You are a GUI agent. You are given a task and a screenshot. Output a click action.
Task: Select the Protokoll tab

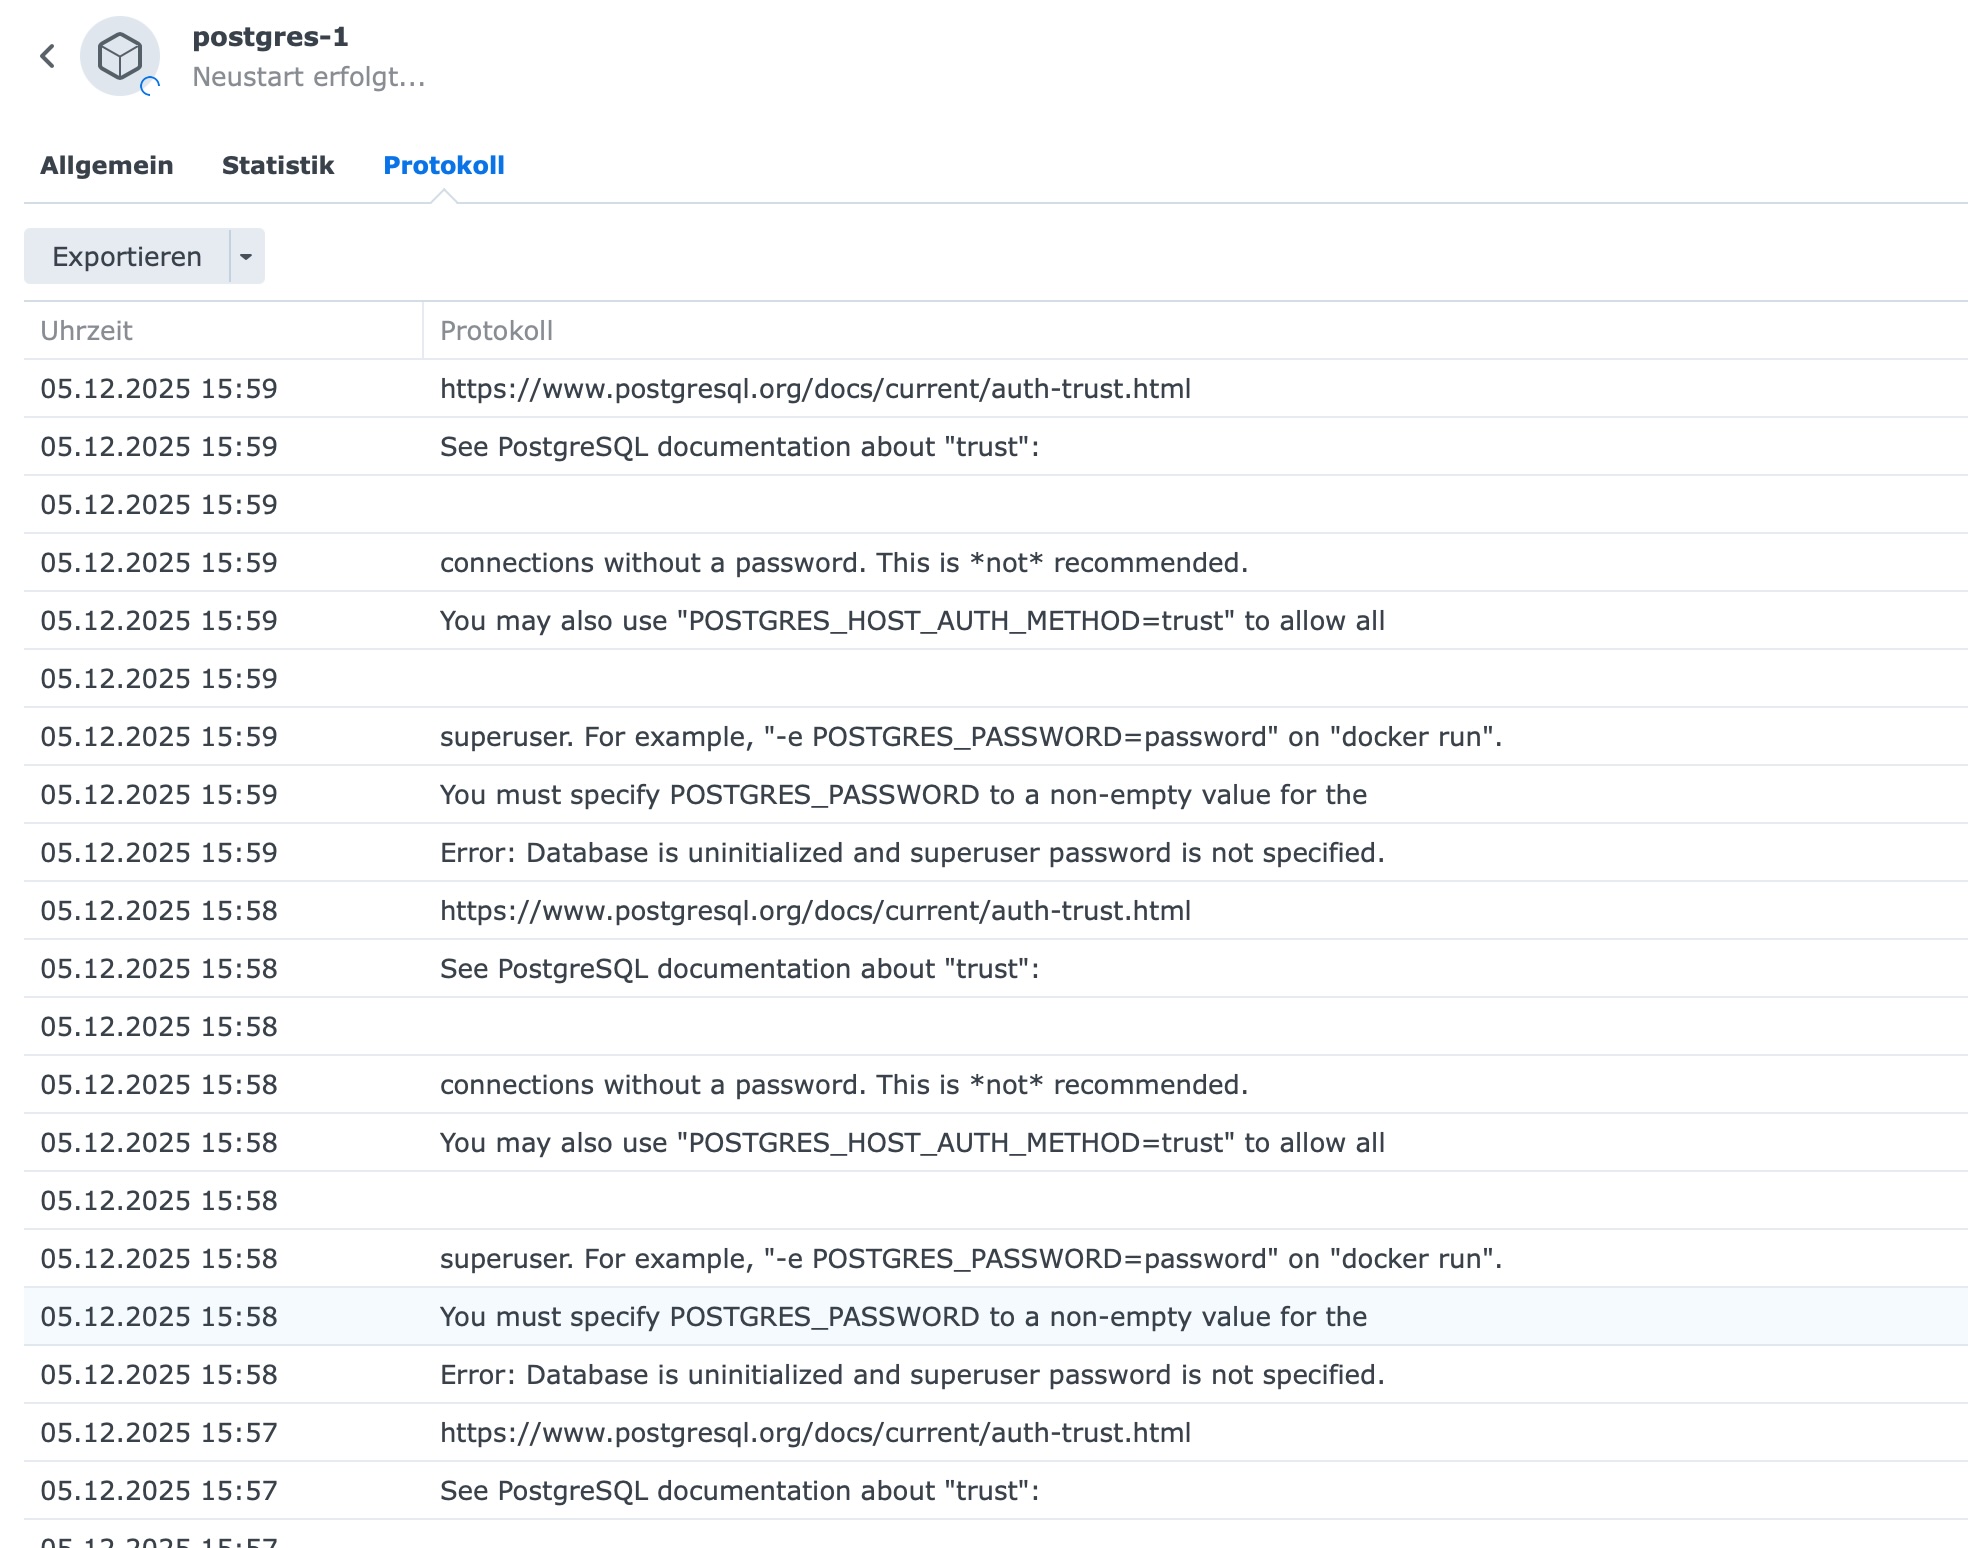[x=443, y=165]
